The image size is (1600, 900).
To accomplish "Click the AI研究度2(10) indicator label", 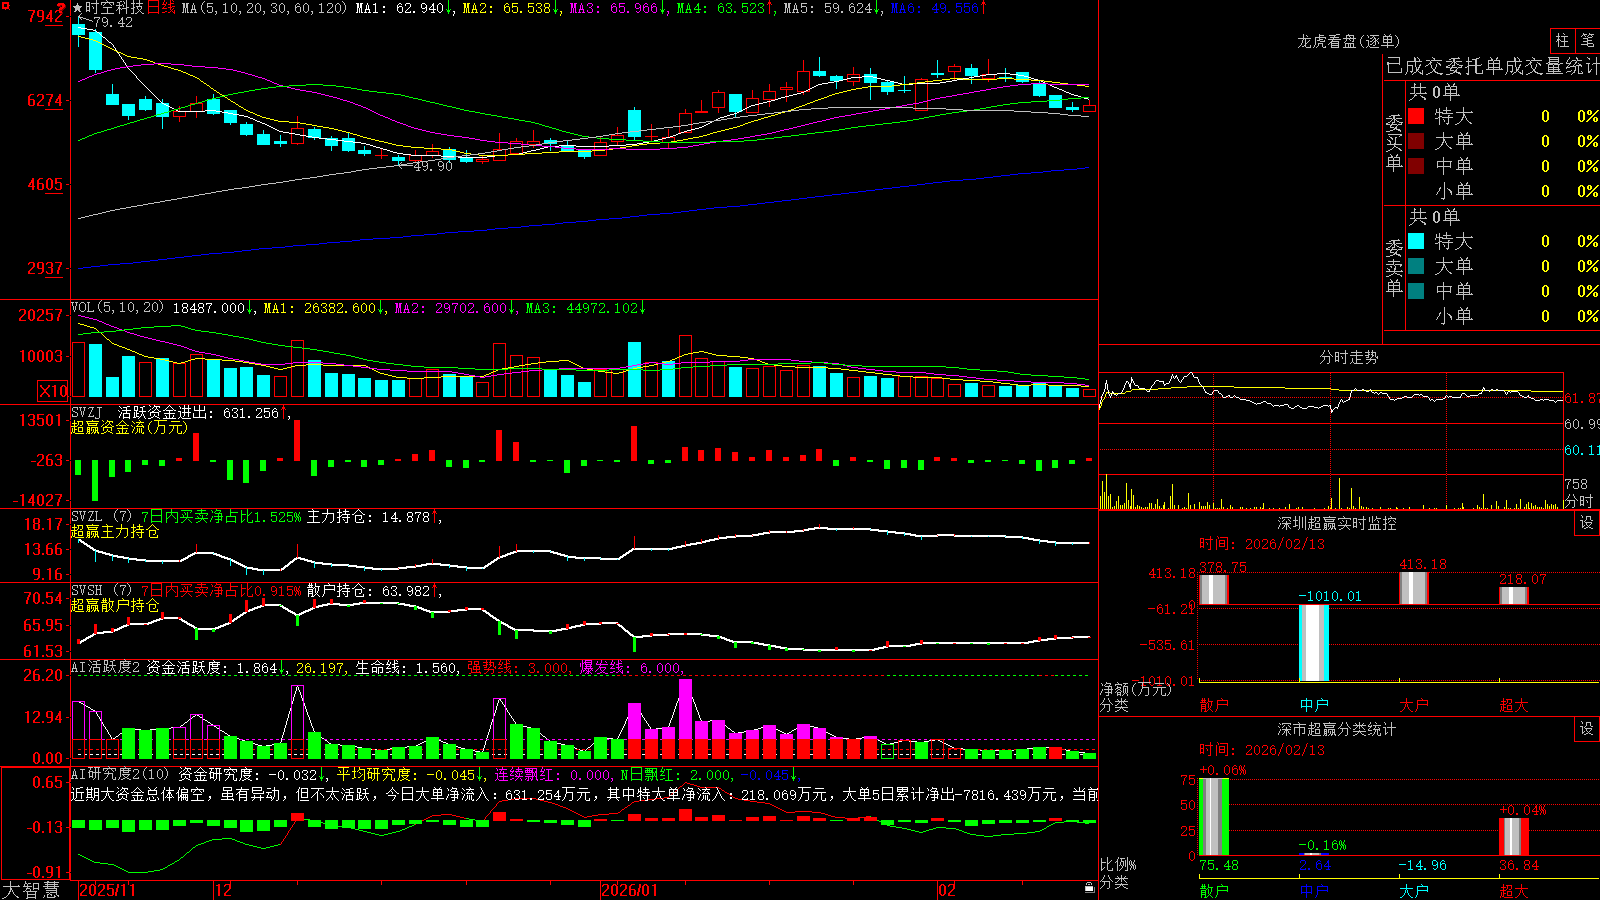I will 120,774.
